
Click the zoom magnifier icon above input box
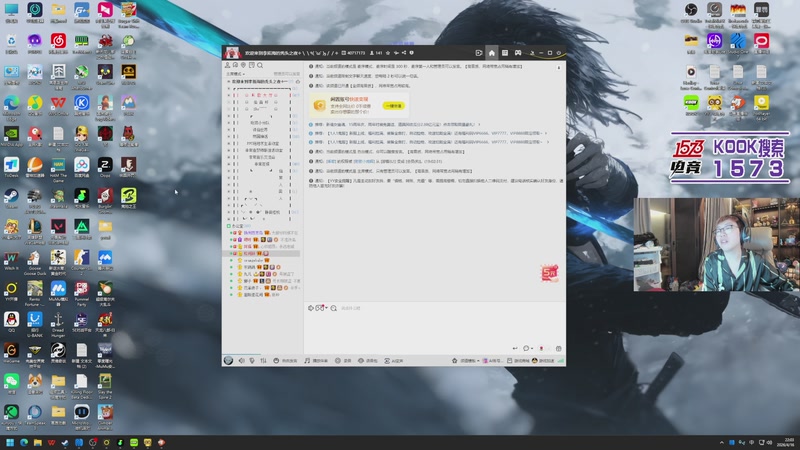(x=334, y=308)
